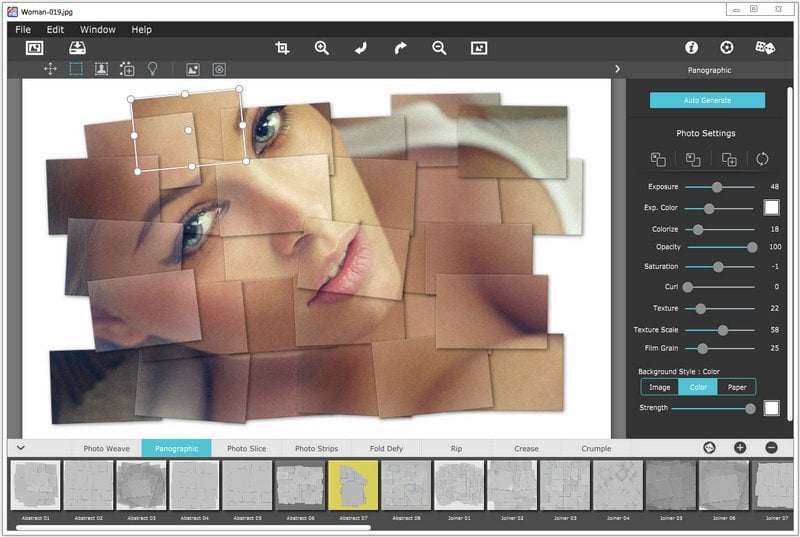Remove a preset with the minus icon
This screenshot has height=537, width=800.
[771, 448]
